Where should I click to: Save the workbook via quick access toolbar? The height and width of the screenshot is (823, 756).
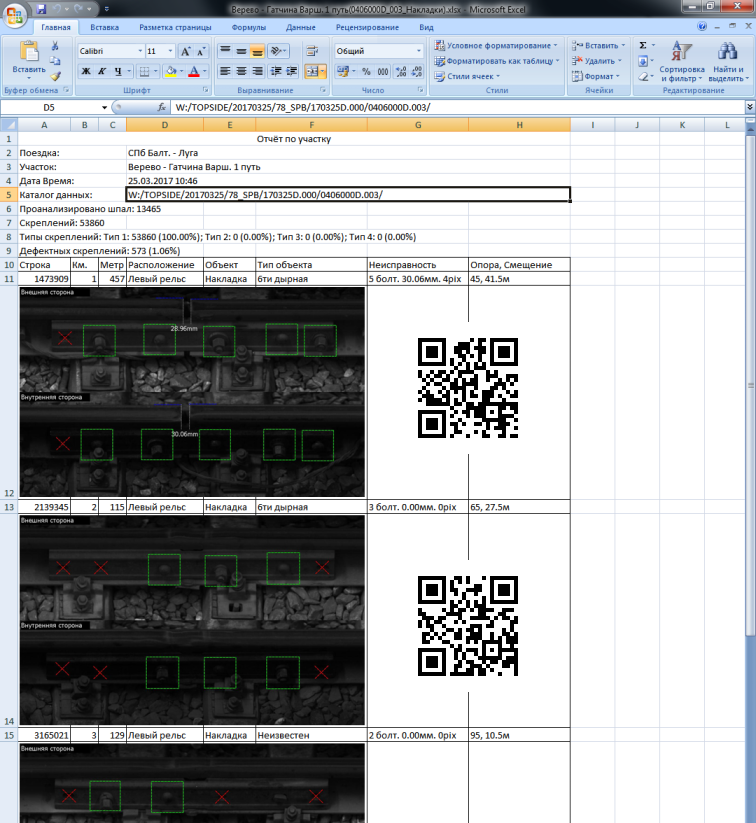pyautogui.click(x=41, y=9)
